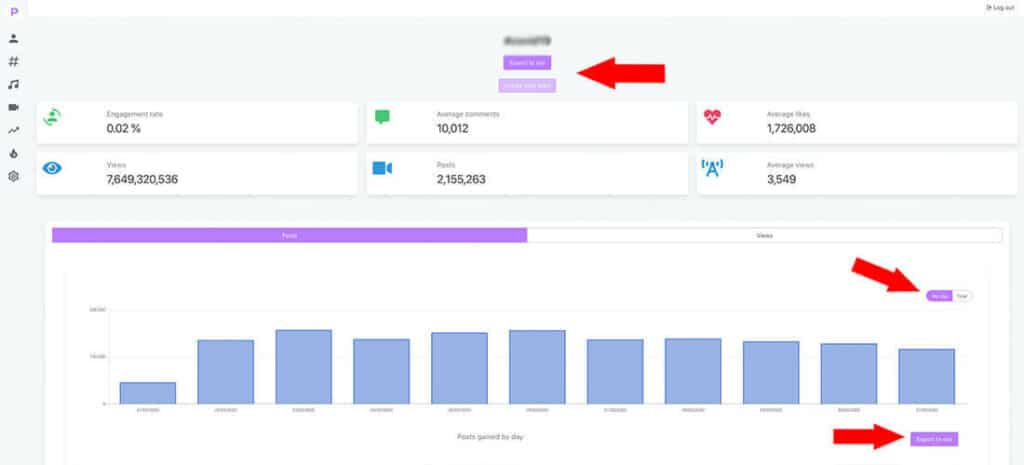This screenshot has width=1024, height=465.
Task: Open the trending line chart sidebar icon
Action: [13, 130]
